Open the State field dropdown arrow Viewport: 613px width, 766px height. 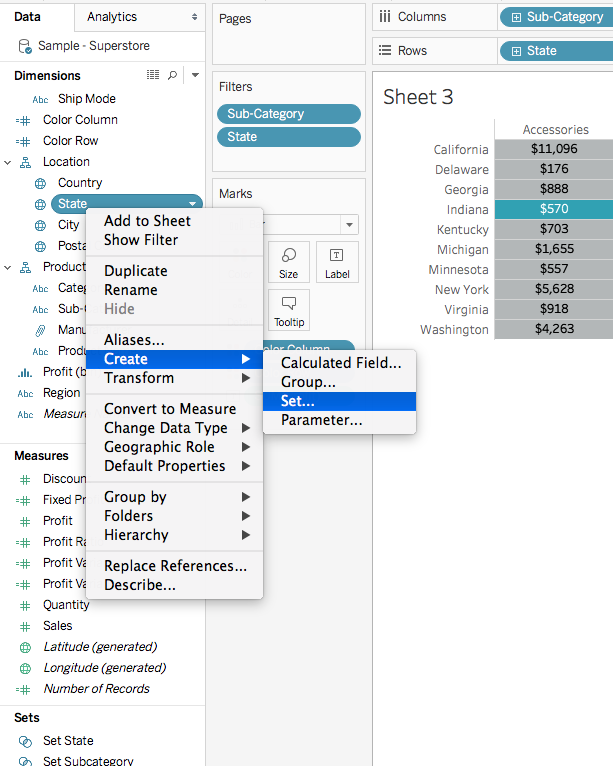point(190,204)
